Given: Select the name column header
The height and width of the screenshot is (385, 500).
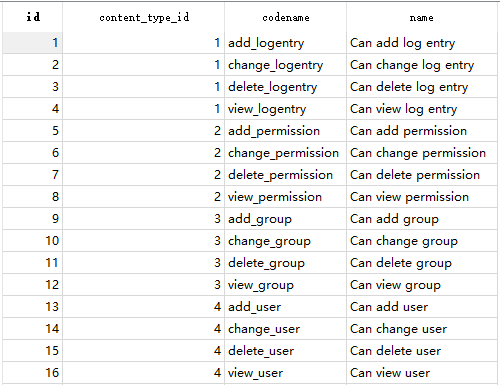Looking at the screenshot, I should (x=422, y=17).
